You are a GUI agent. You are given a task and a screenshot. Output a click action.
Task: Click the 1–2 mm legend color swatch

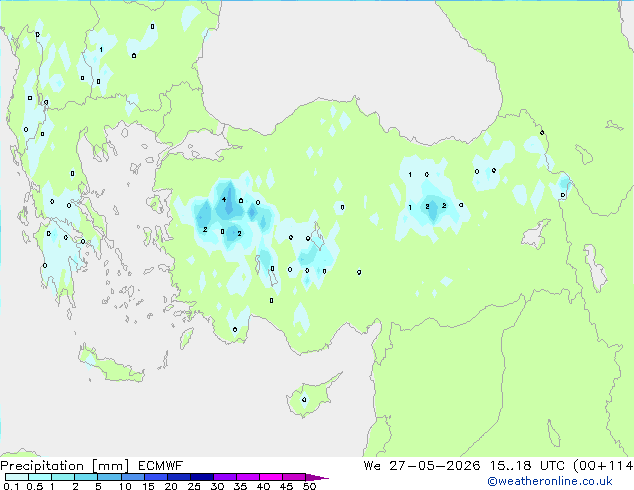click(x=63, y=477)
